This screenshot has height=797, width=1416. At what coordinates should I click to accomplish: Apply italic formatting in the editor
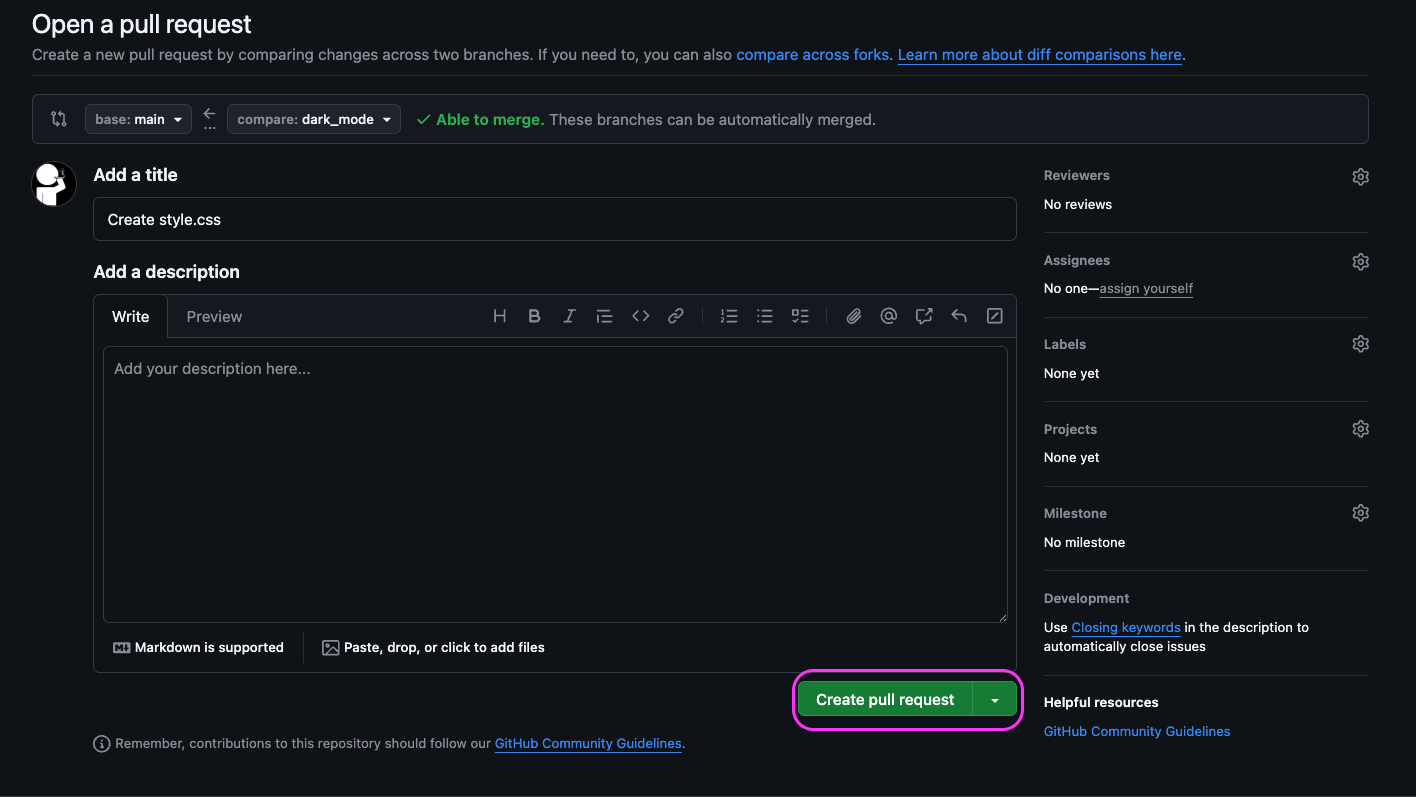click(569, 315)
